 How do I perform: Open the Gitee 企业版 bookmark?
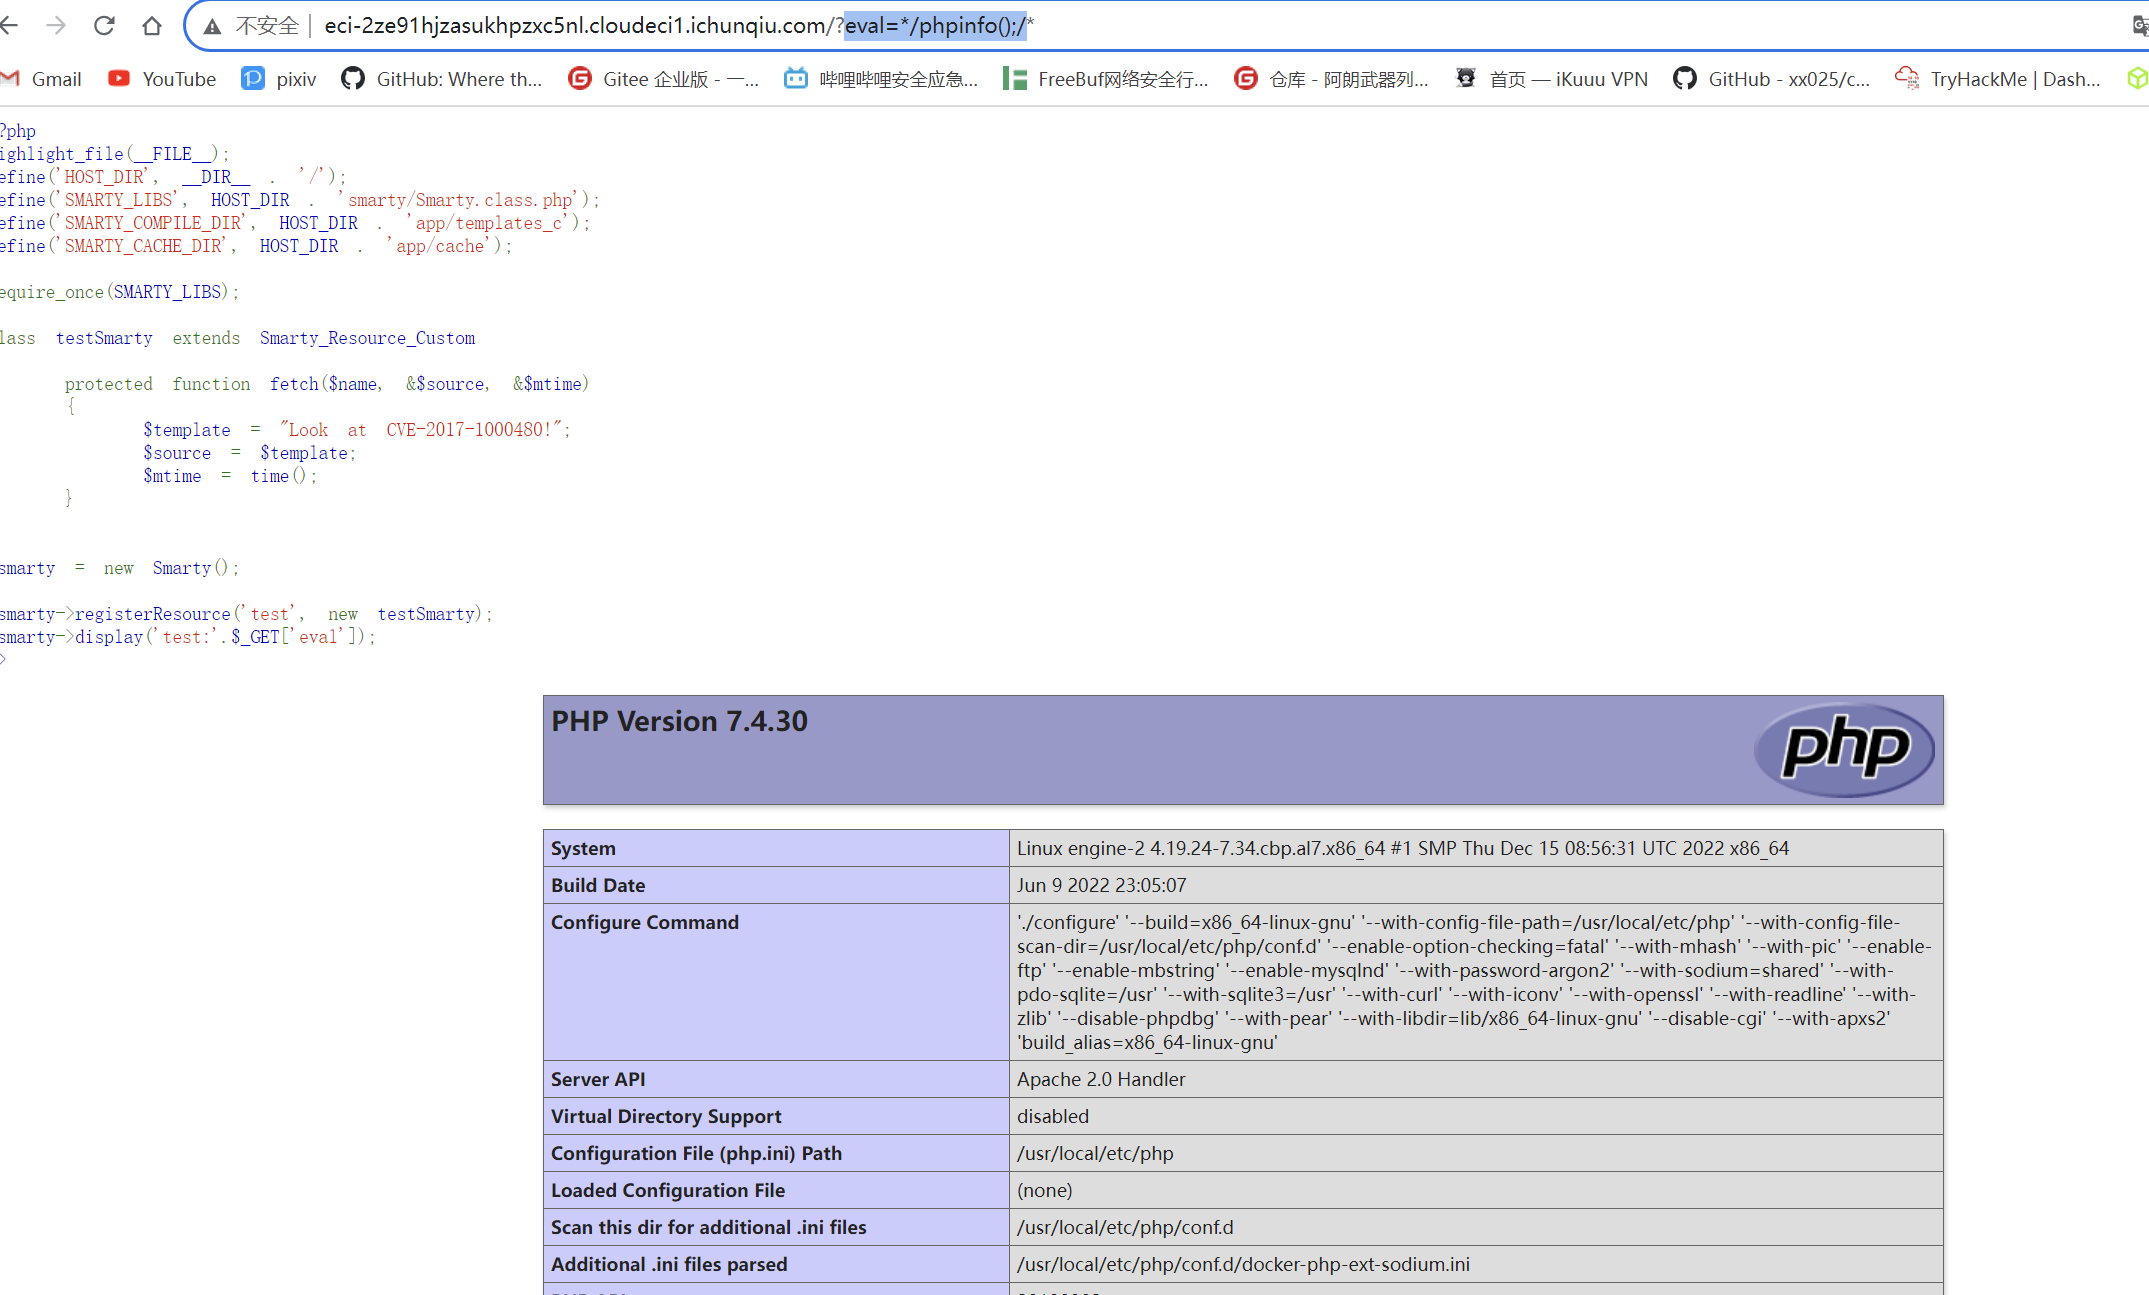coord(664,79)
